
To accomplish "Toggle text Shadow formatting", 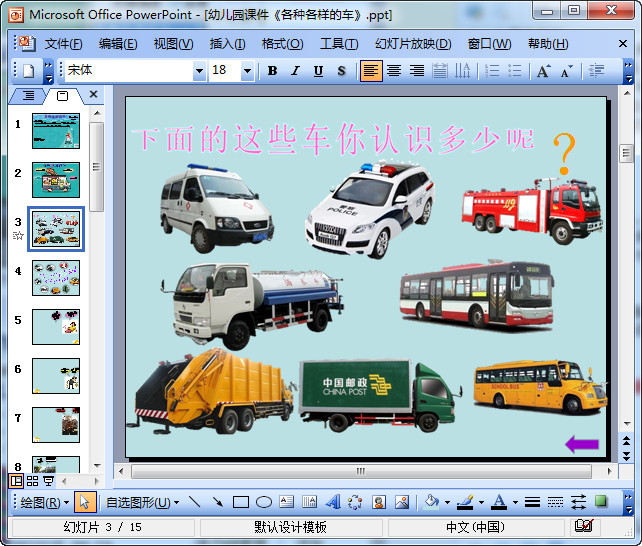I will point(341,71).
